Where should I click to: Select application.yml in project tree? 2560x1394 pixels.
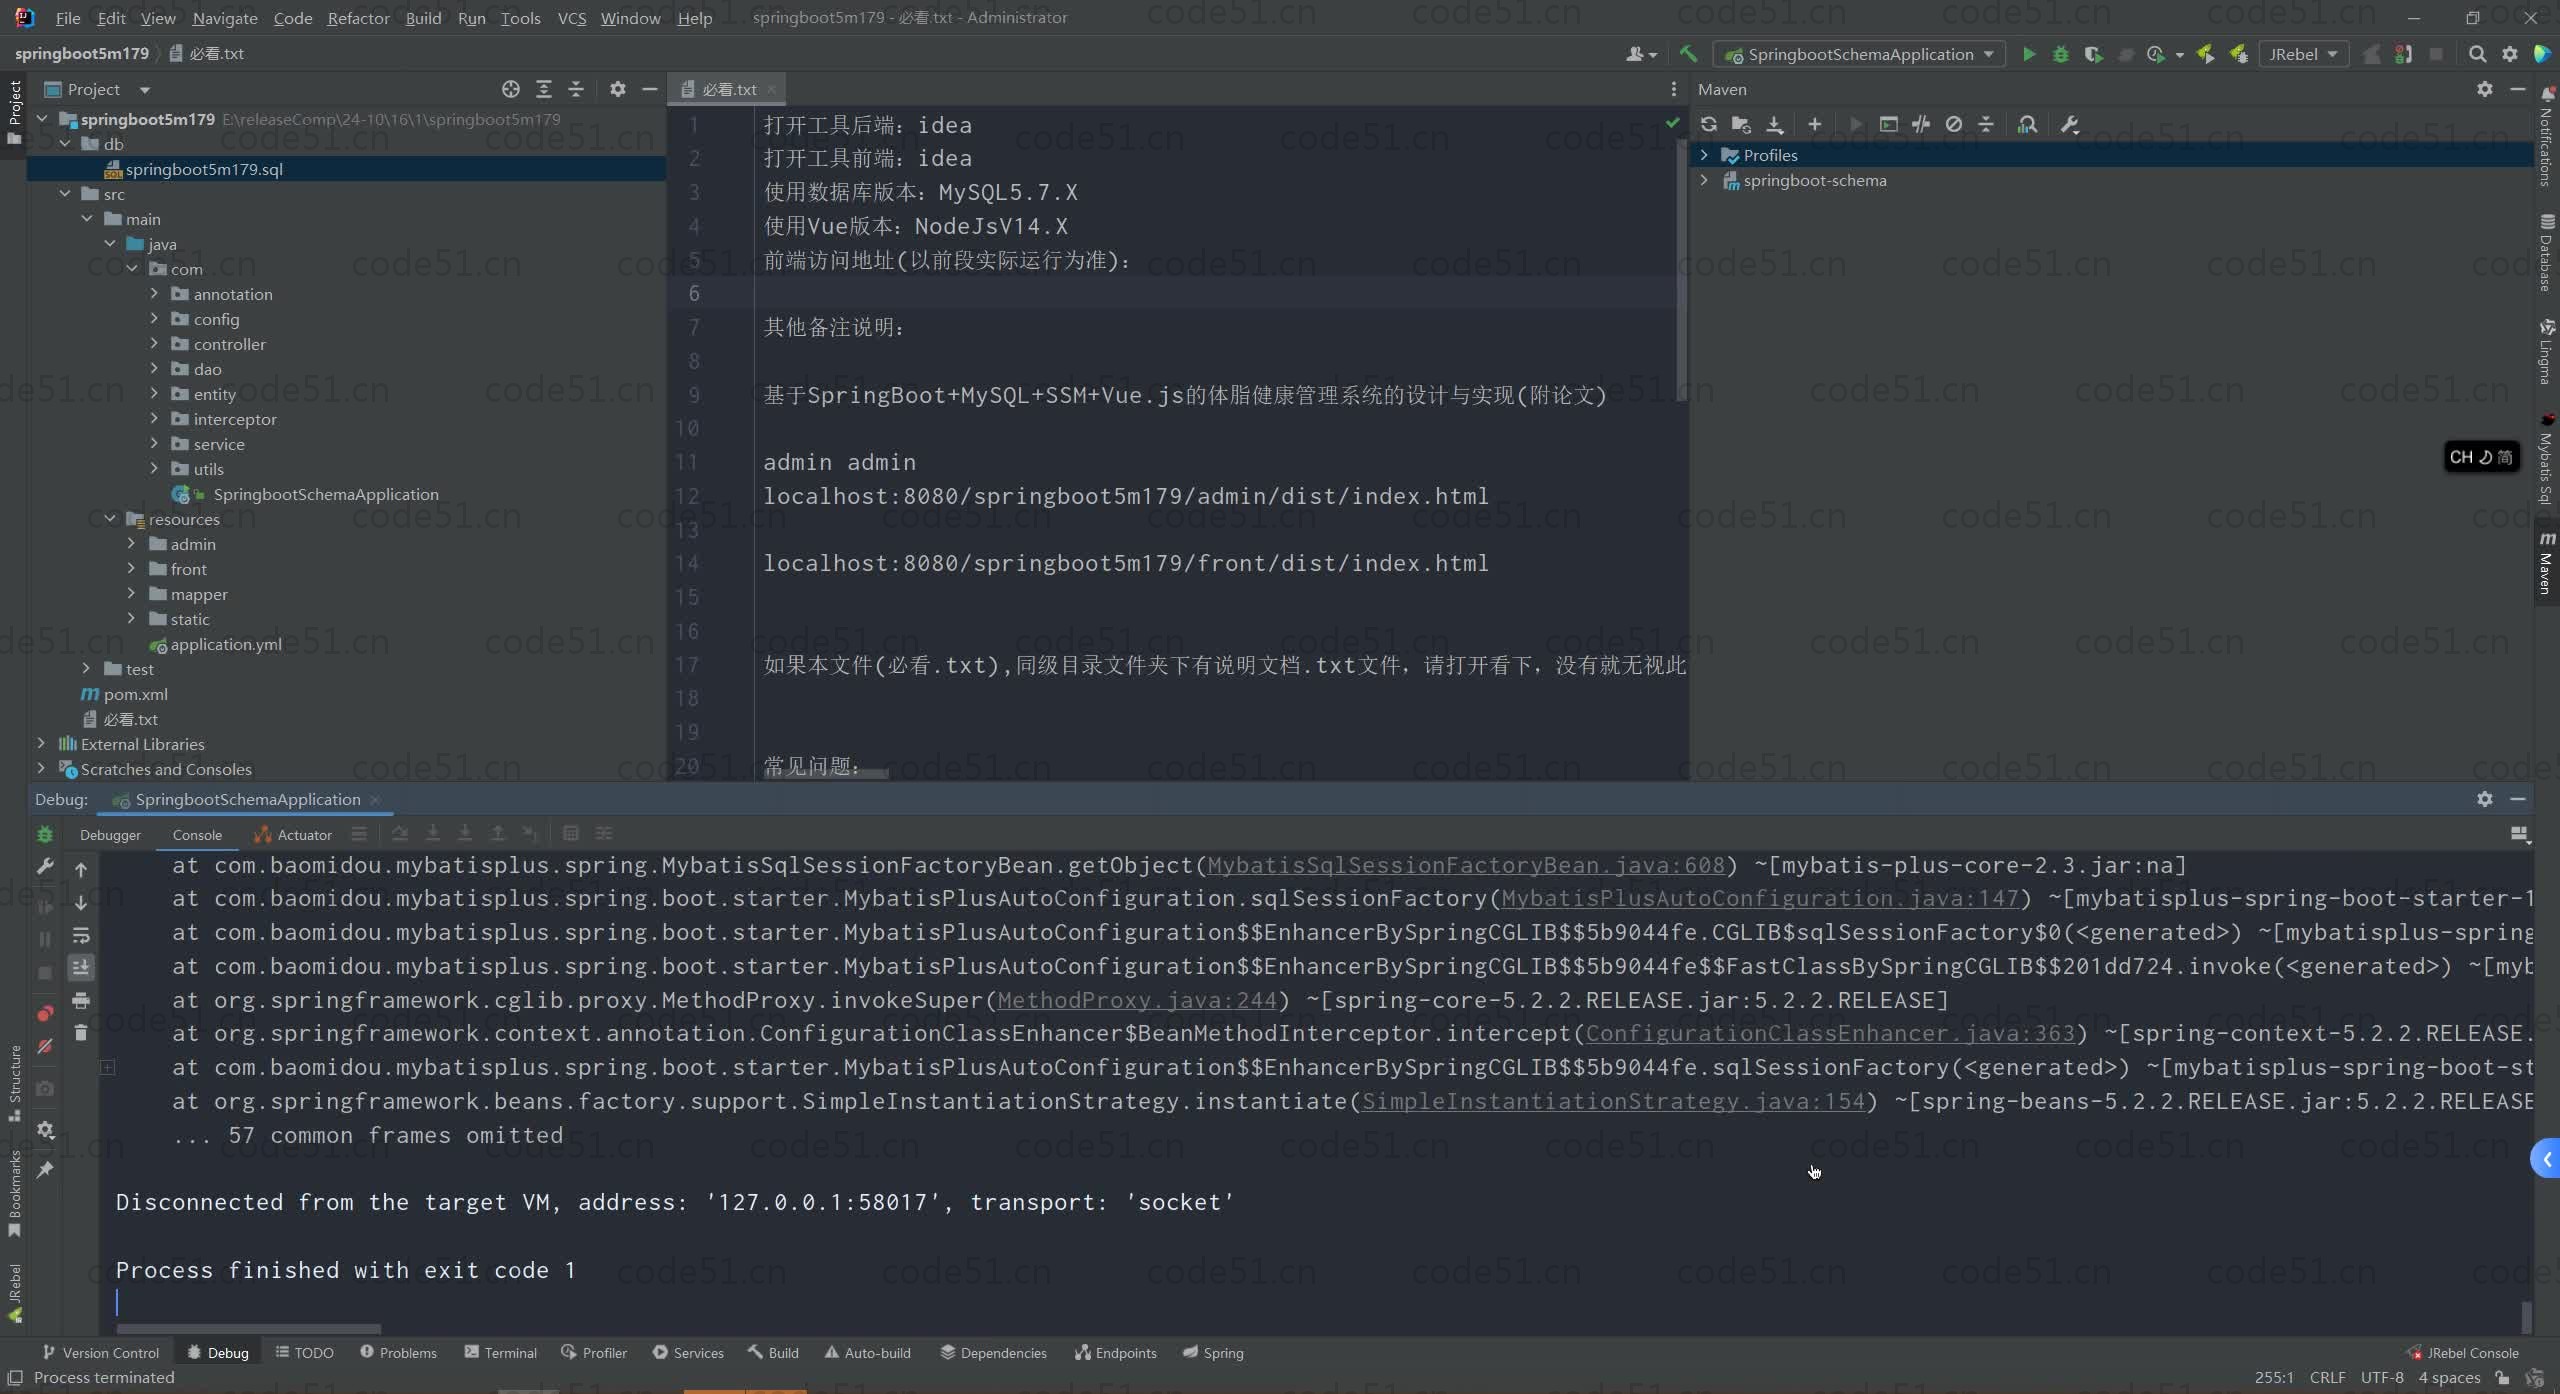tap(225, 644)
